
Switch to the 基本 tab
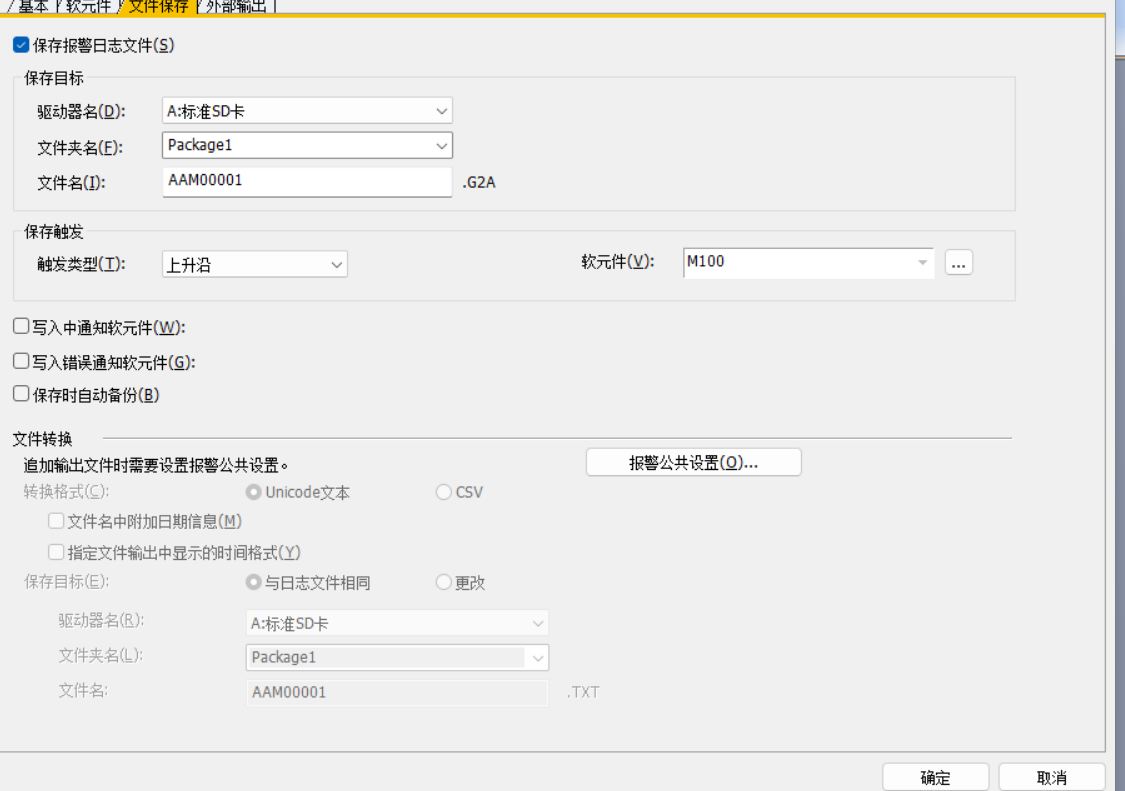(32, 6)
